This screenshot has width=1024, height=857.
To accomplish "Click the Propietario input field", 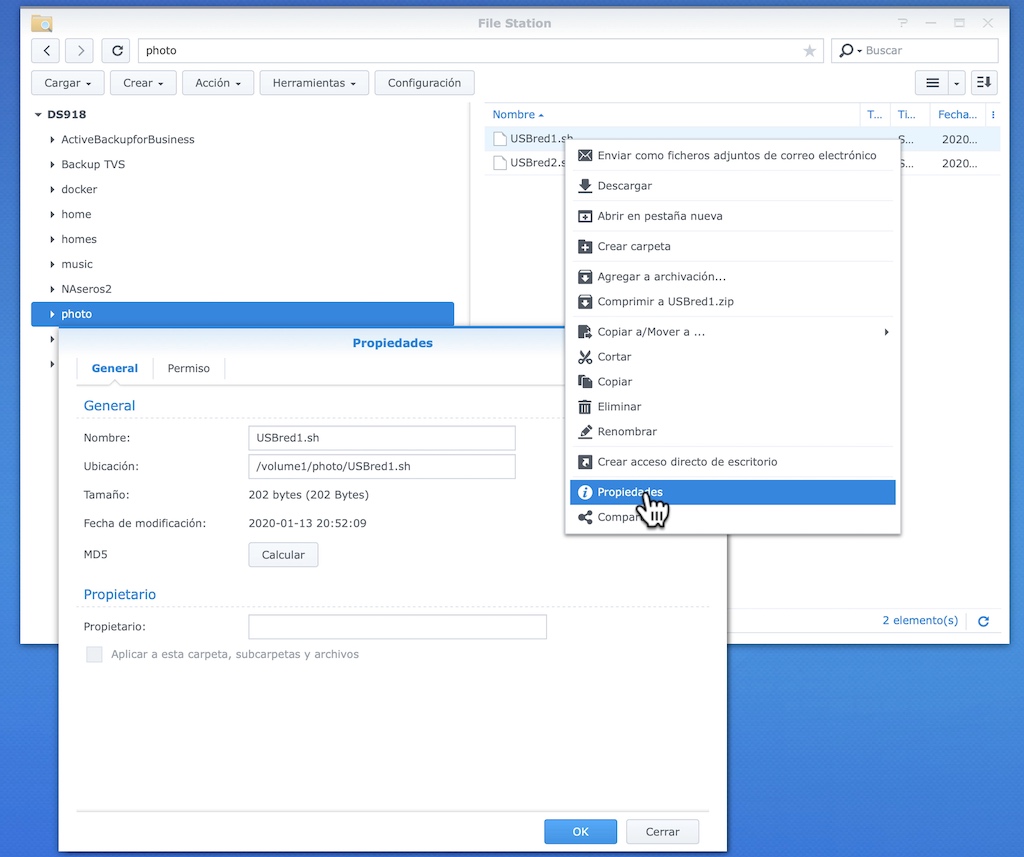I will click(396, 627).
